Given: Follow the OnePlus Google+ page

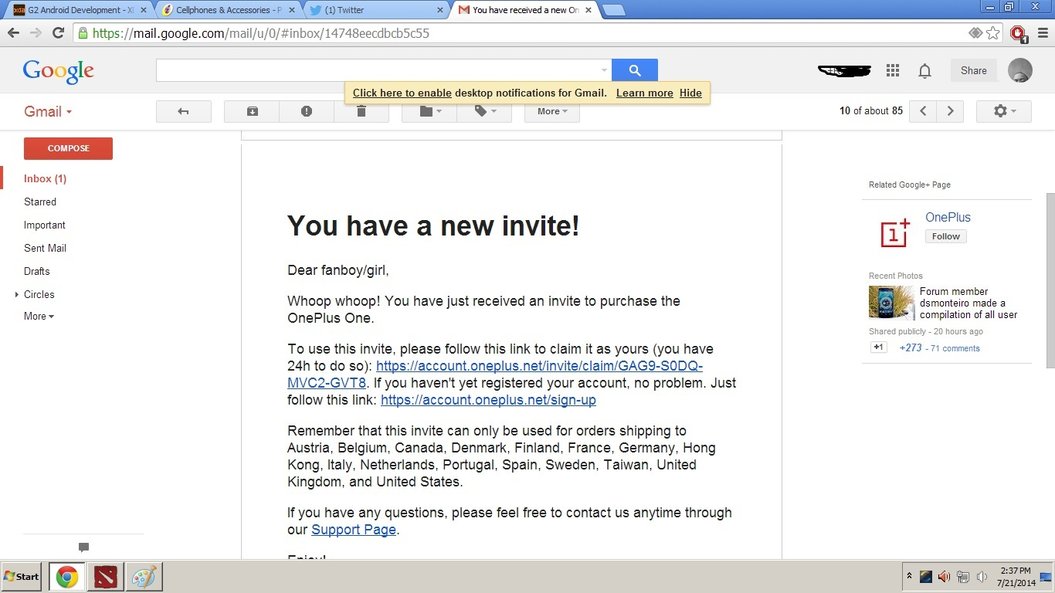Looking at the screenshot, I should pos(945,237).
